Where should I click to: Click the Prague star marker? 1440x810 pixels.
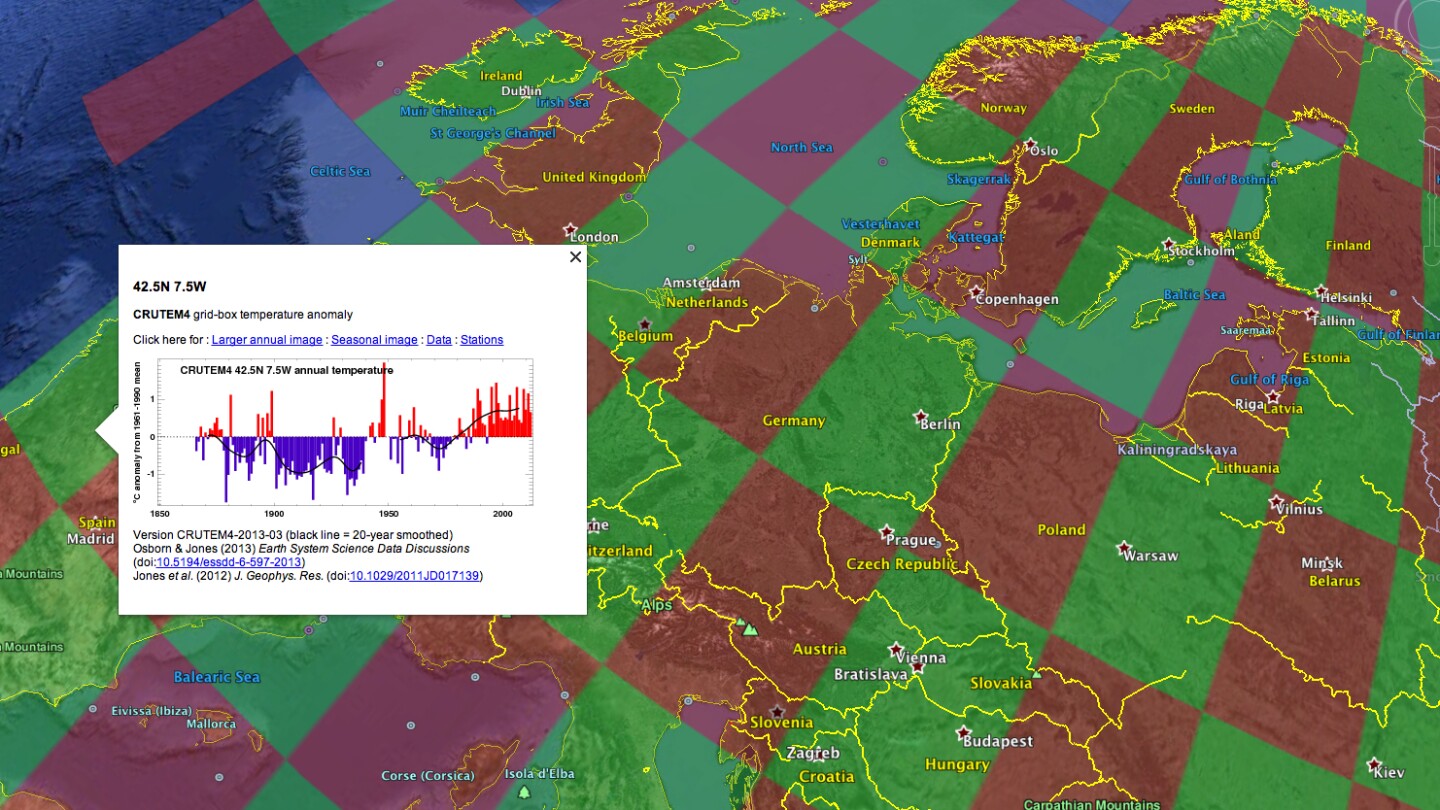pos(886,531)
